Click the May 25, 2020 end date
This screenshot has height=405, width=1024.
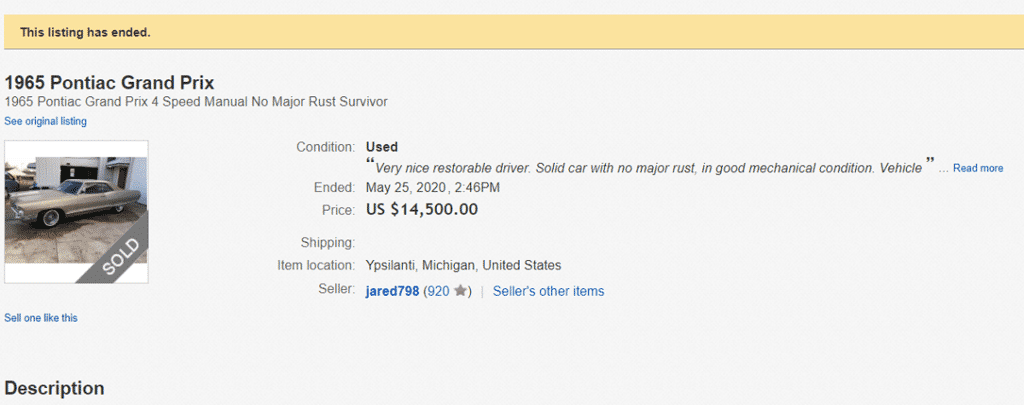pos(433,187)
